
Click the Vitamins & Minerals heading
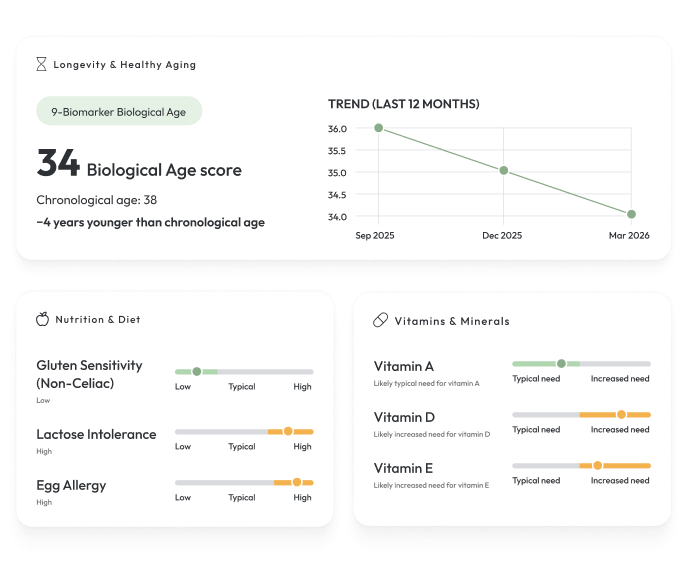point(452,321)
